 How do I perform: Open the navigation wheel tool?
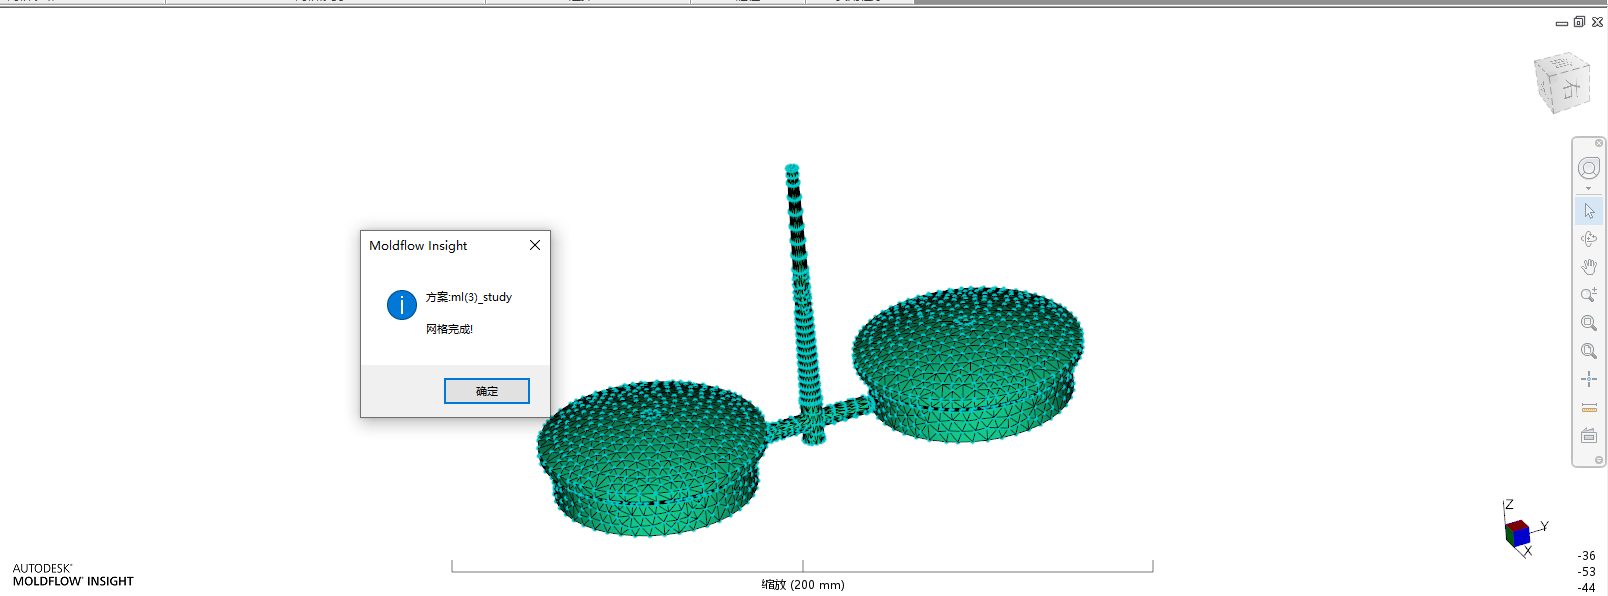point(1589,168)
